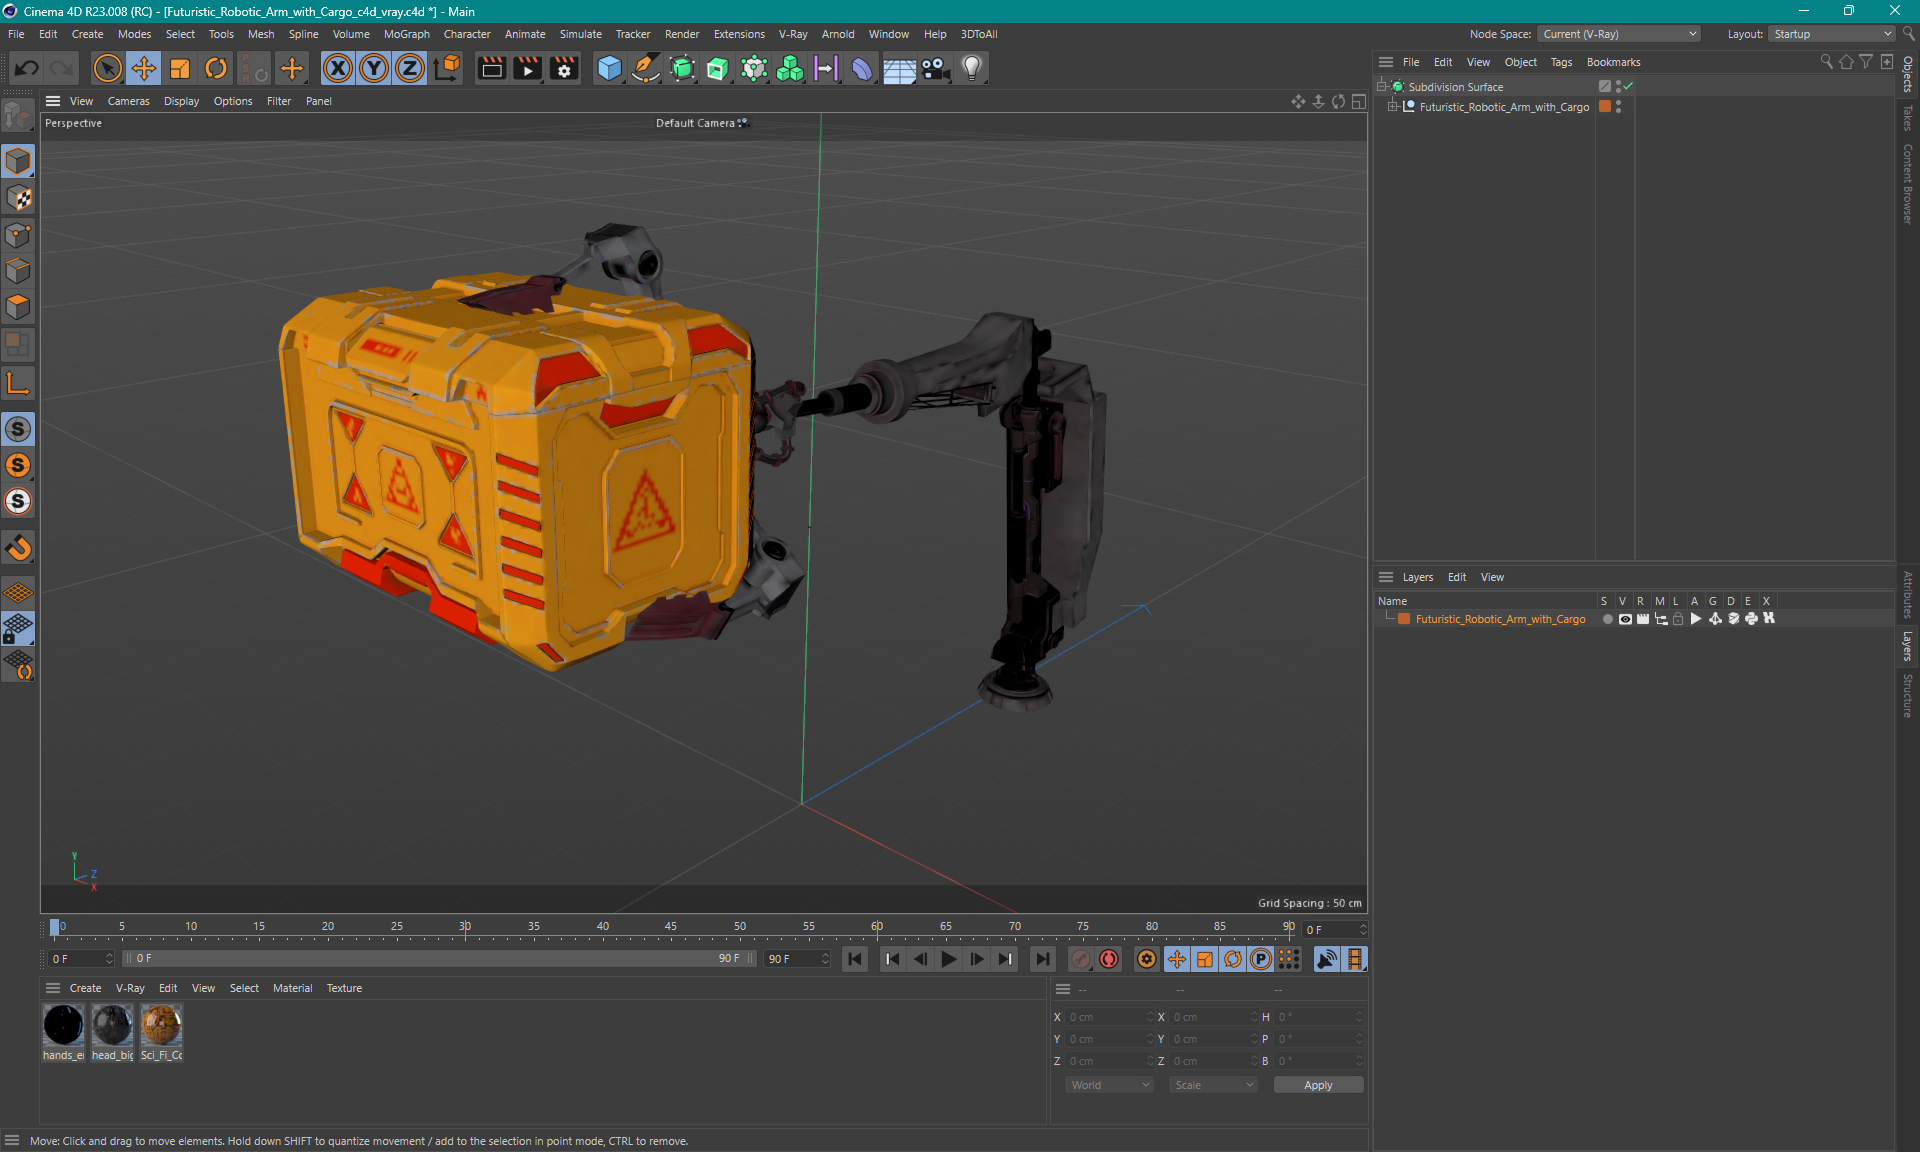The height and width of the screenshot is (1152, 1920).
Task: Add a Floor environment object
Action: click(x=899, y=68)
